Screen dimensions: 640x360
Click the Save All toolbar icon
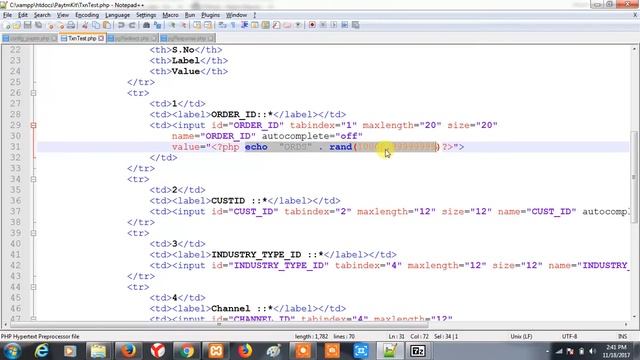[38, 25]
